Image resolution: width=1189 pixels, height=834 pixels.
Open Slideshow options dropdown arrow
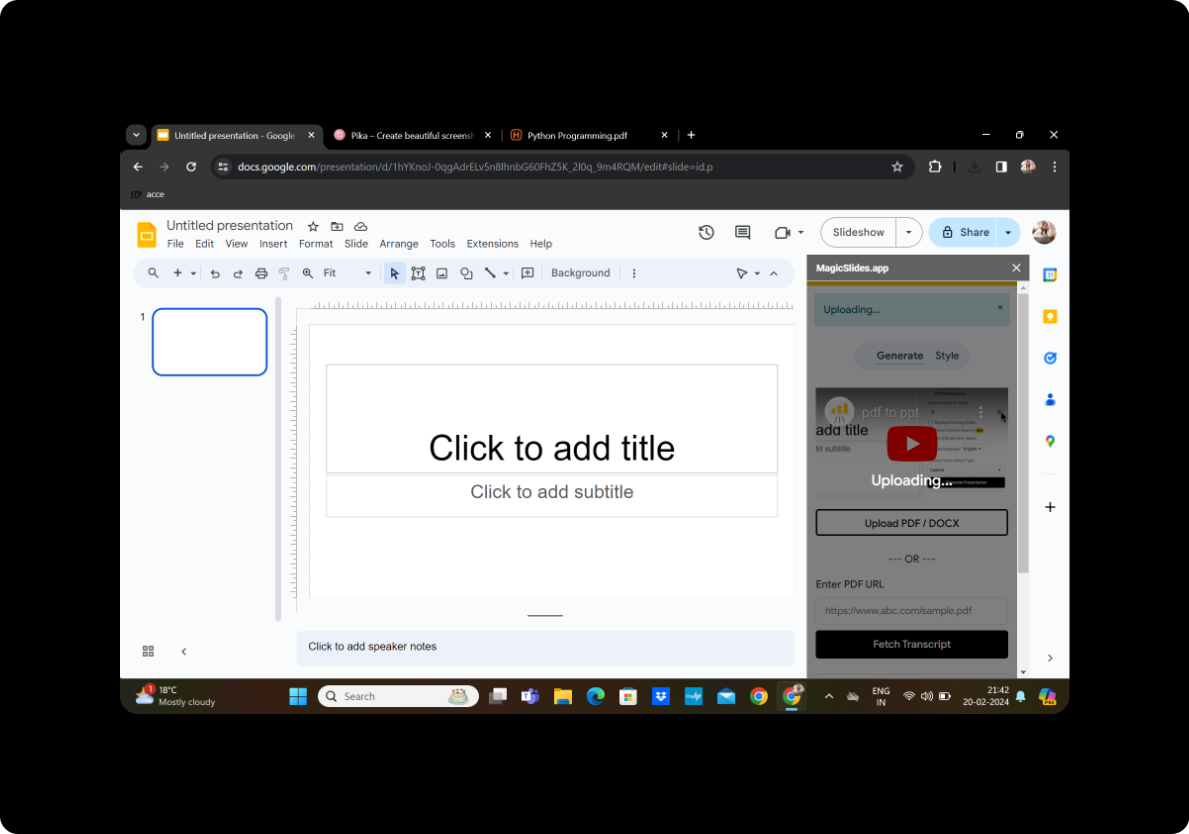pyautogui.click(x=908, y=233)
